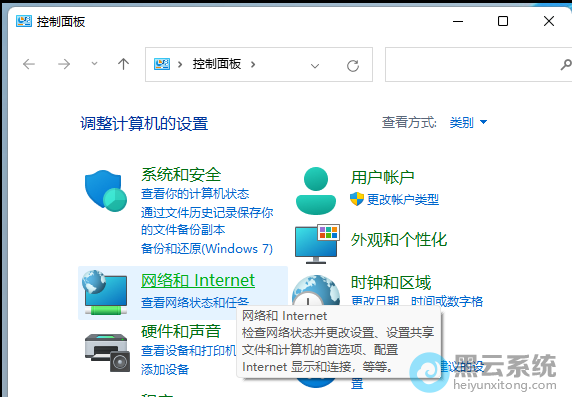Open 网络和 Internet category
The height and width of the screenshot is (397, 572).
click(198, 281)
